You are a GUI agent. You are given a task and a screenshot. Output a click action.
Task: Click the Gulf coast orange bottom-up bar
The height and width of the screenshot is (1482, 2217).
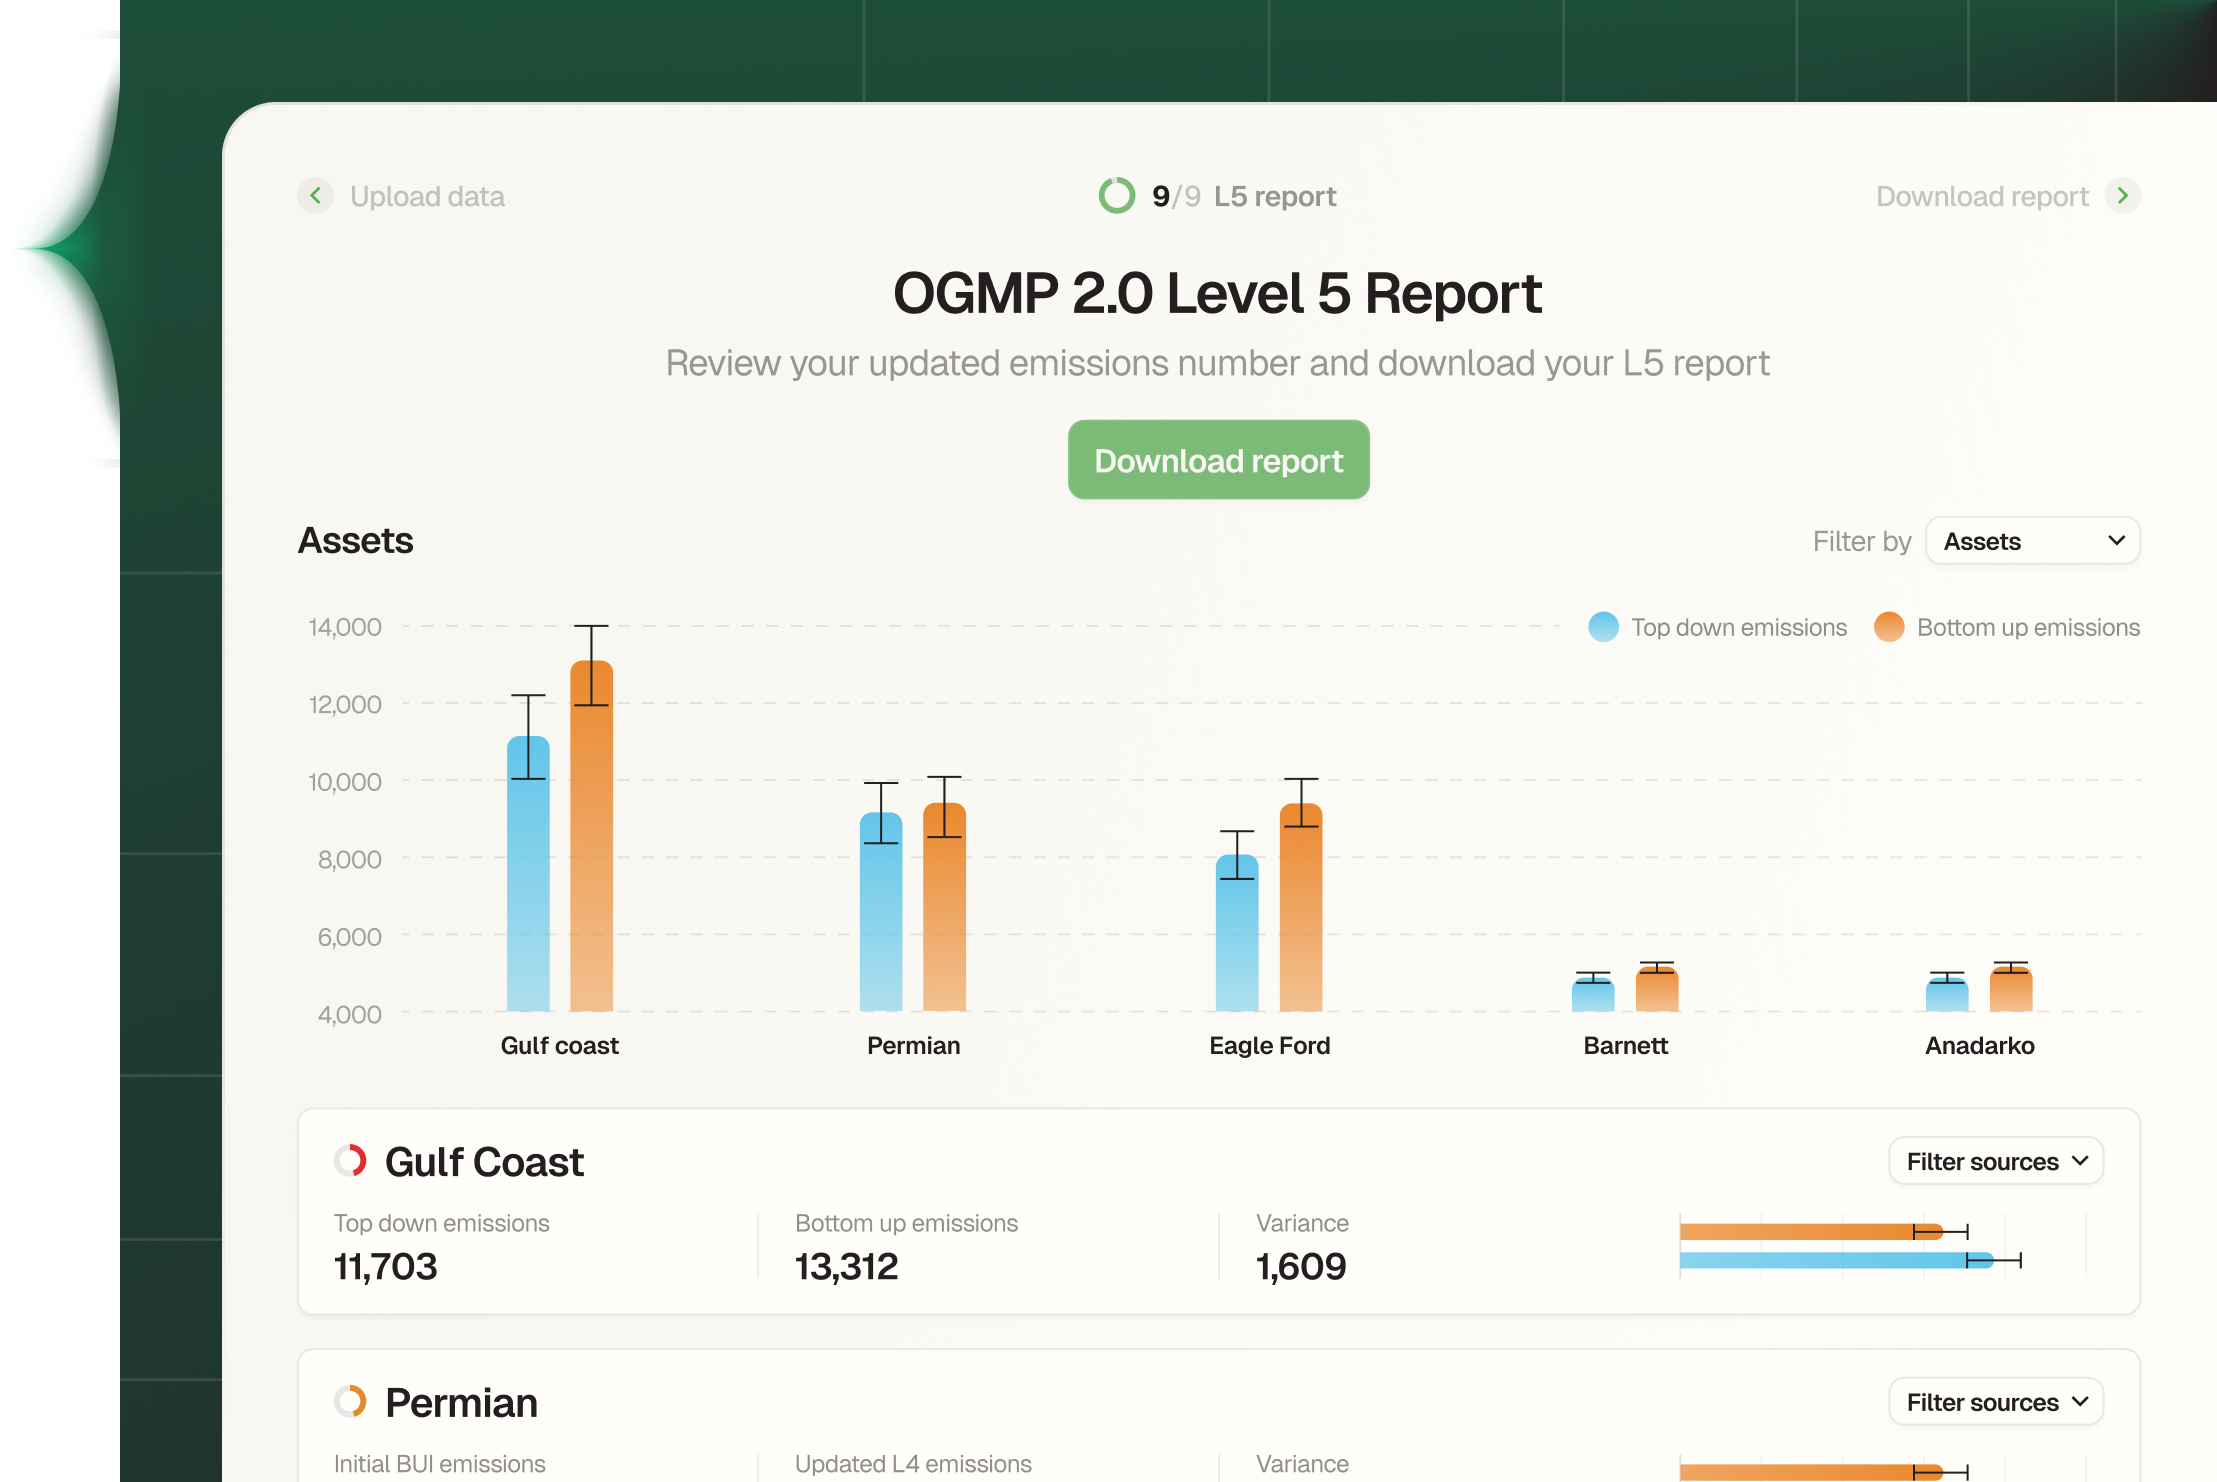(592, 836)
